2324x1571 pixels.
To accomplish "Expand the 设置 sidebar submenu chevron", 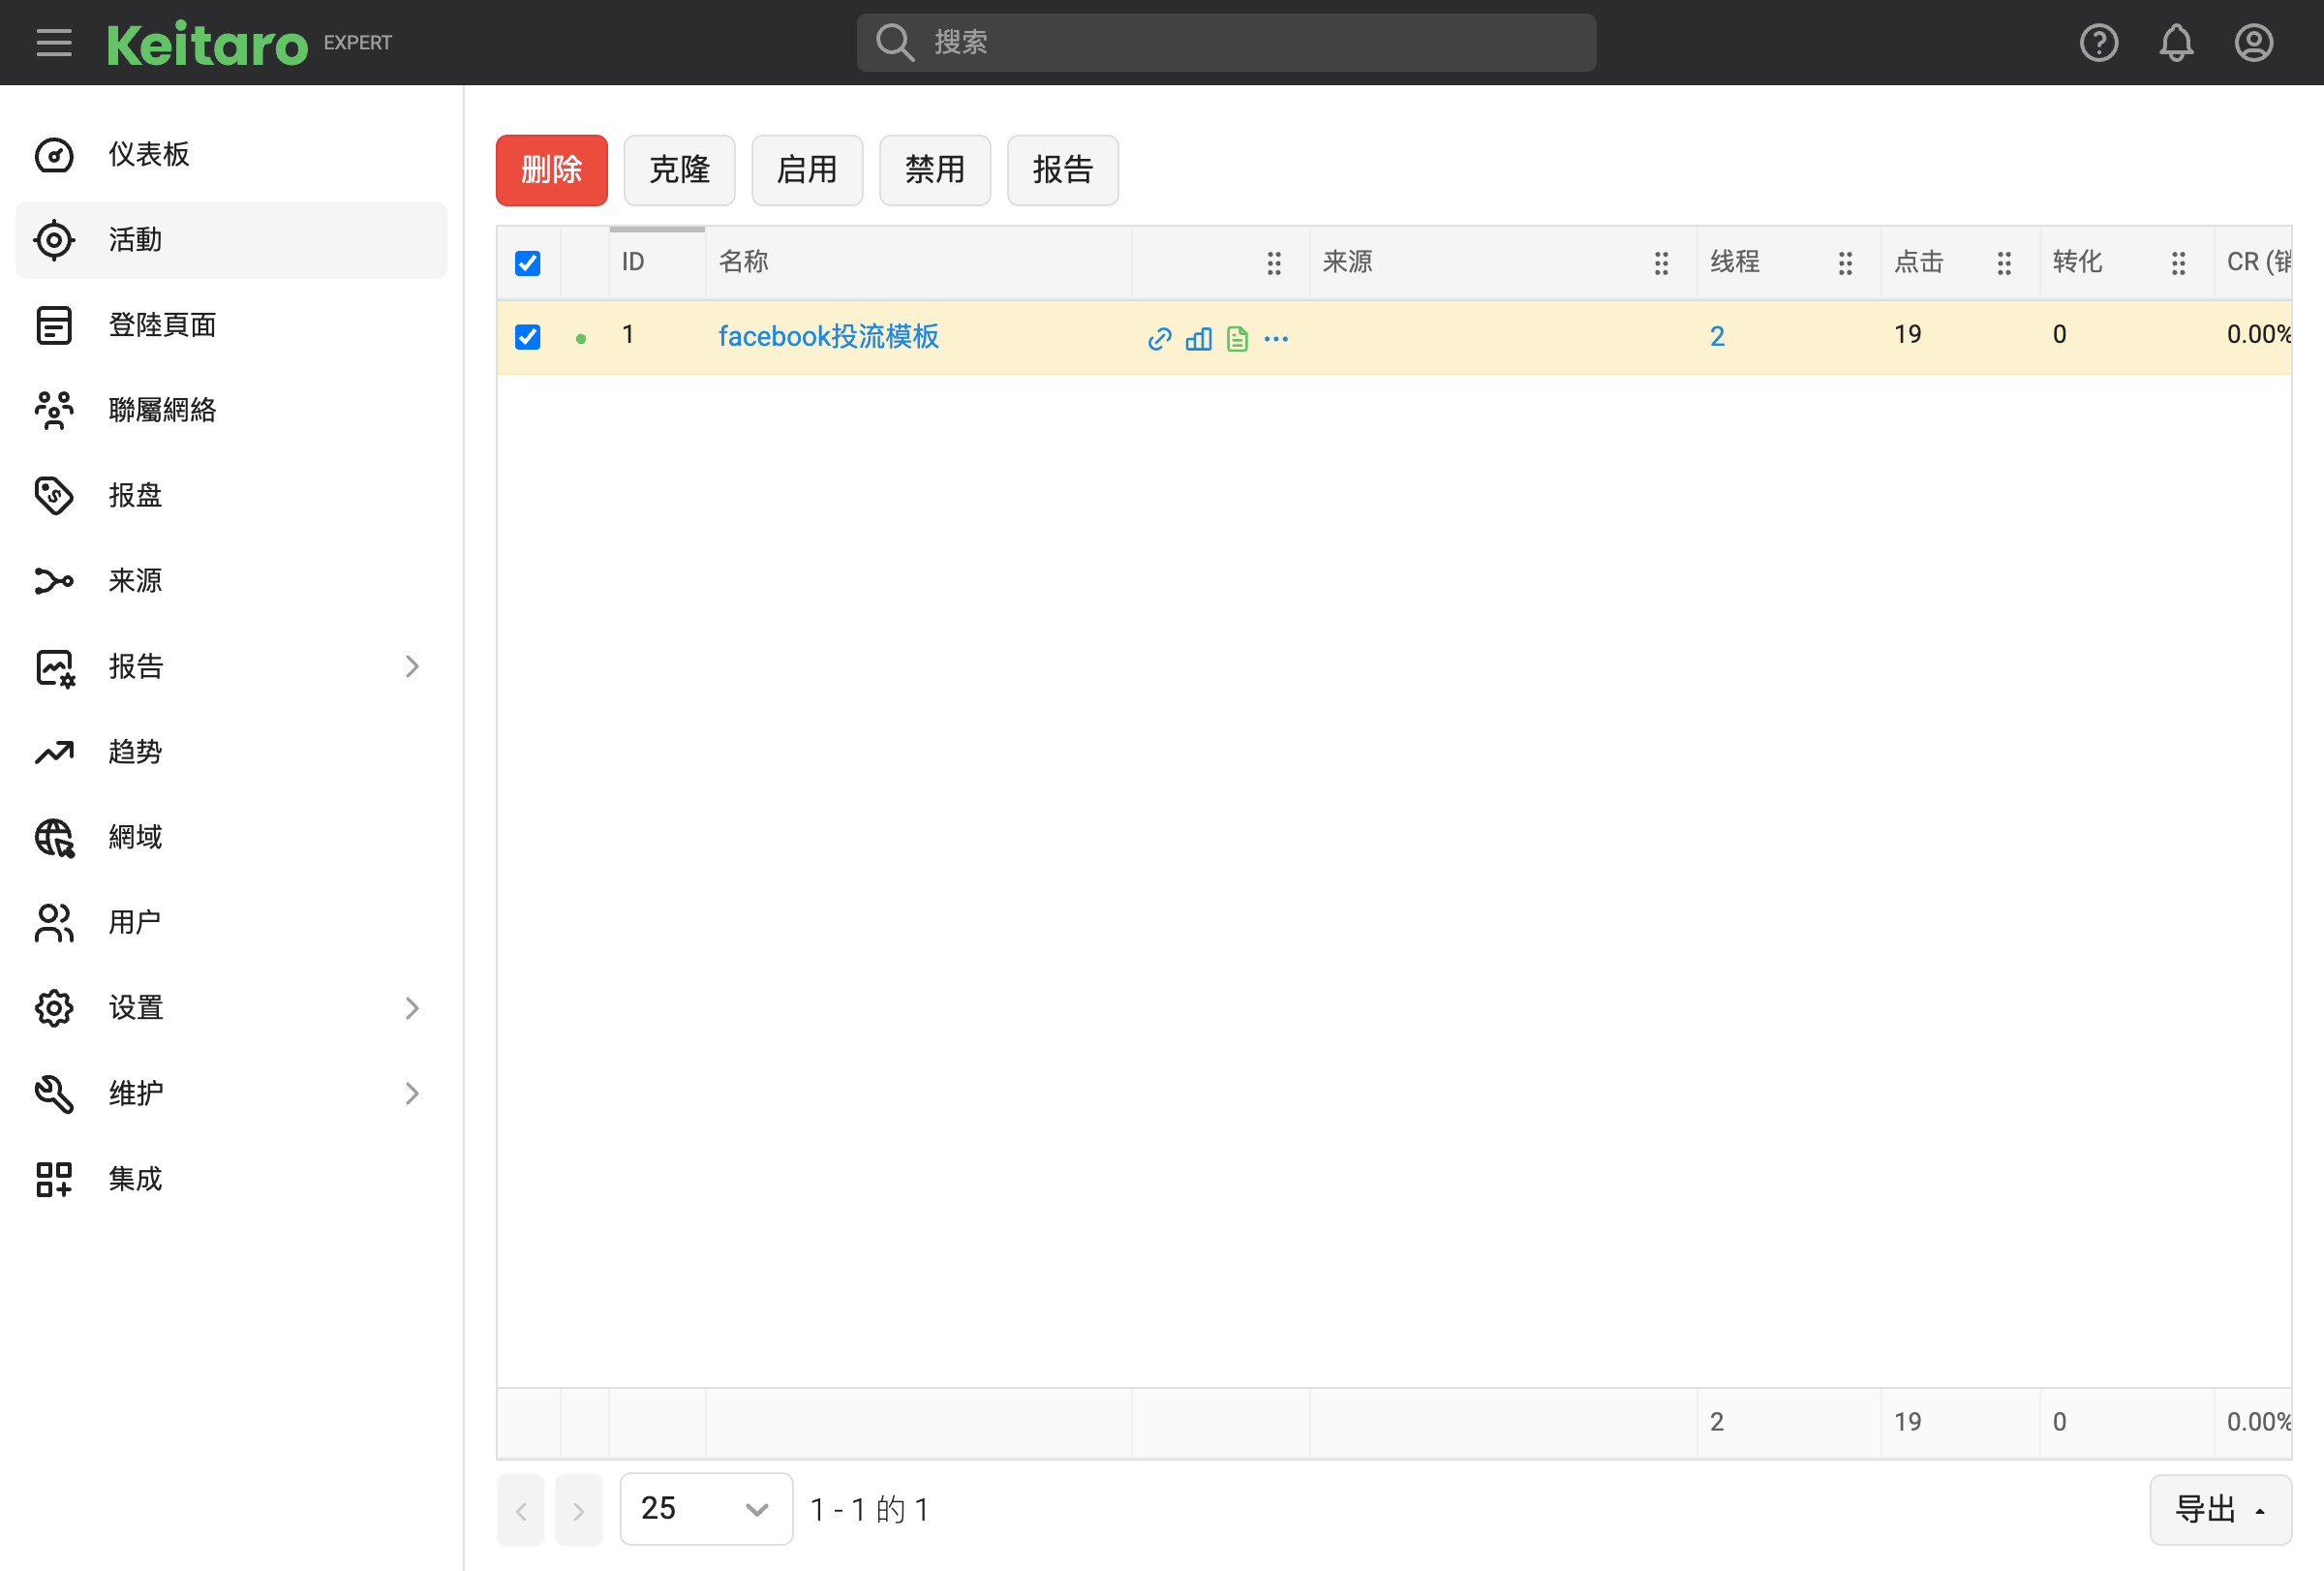I will pos(412,1008).
